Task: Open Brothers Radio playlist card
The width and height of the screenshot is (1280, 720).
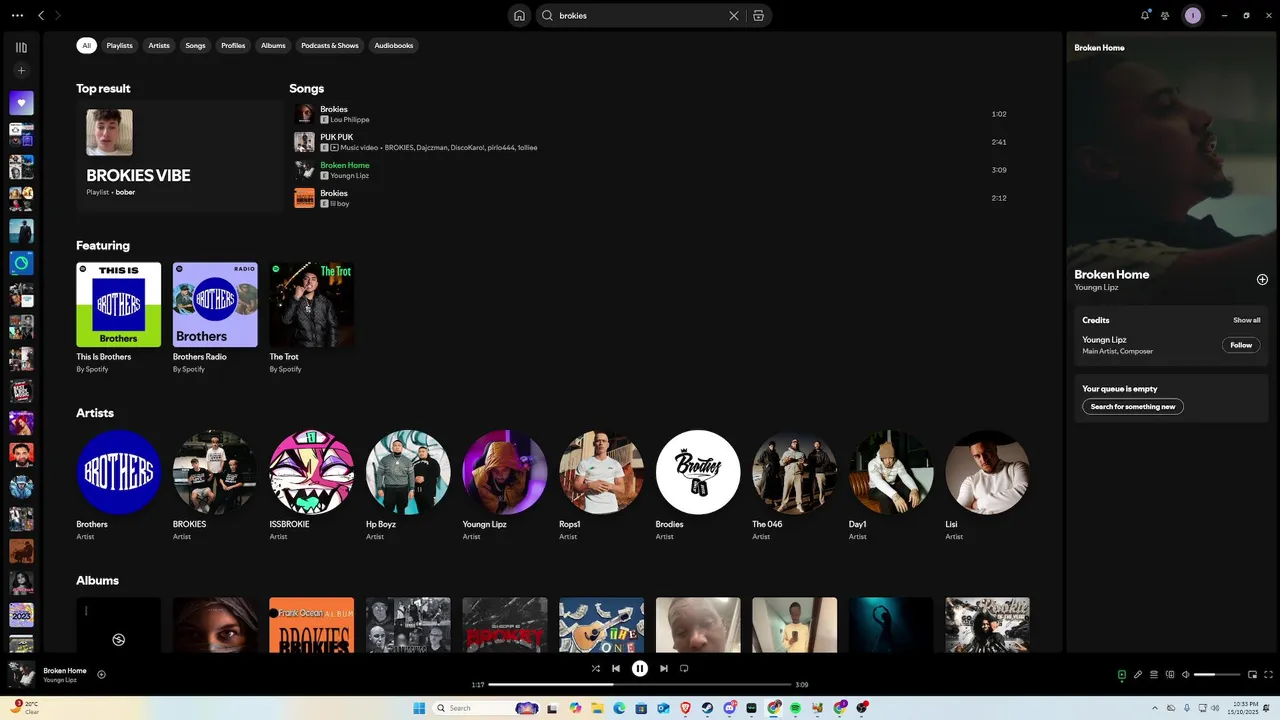Action: (215, 318)
